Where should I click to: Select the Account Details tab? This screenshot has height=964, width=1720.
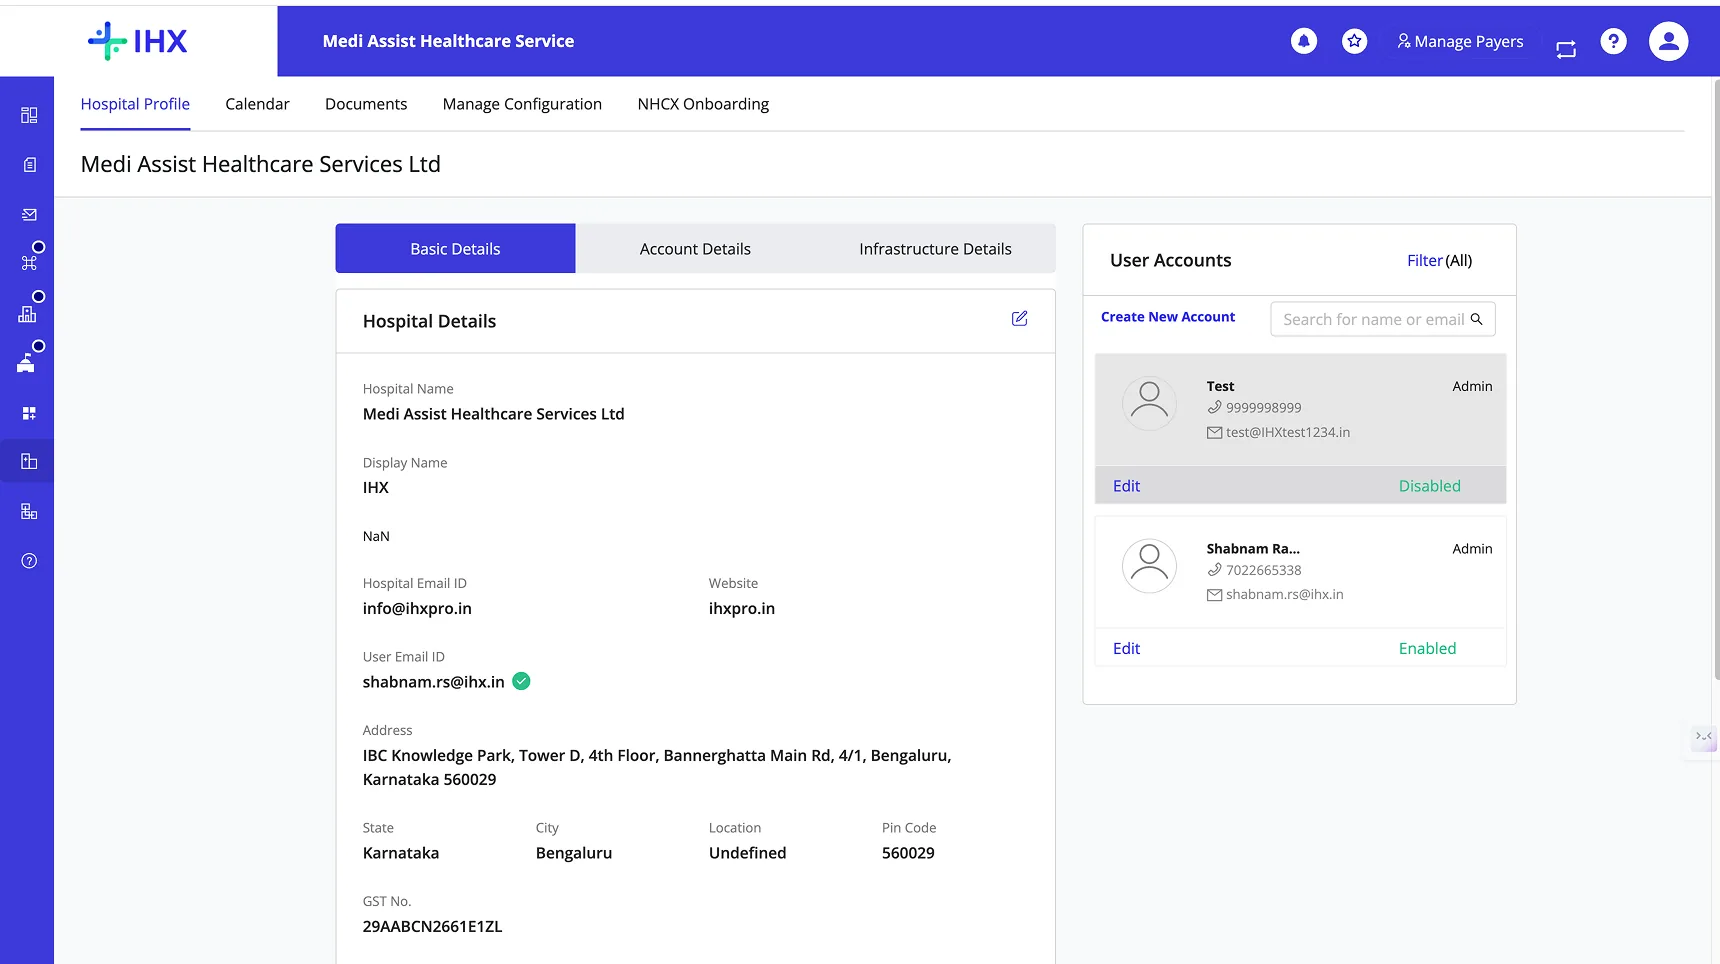tap(695, 249)
